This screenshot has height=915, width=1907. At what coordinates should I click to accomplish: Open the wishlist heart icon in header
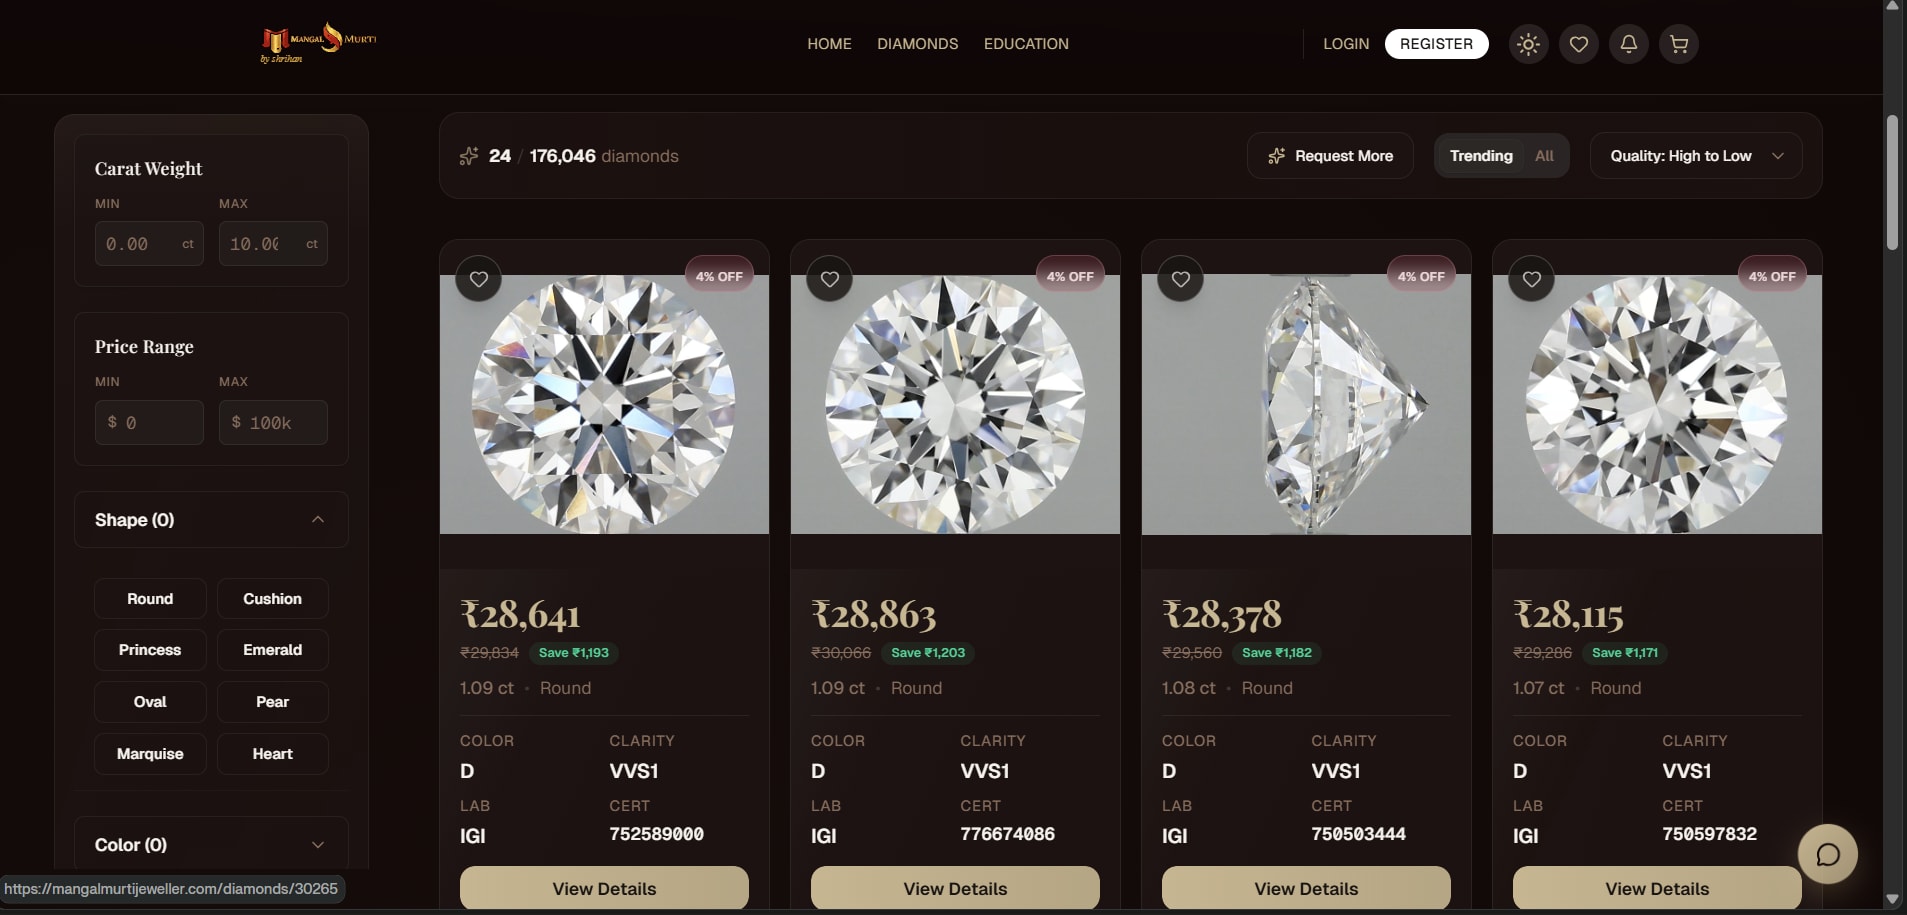pos(1578,44)
